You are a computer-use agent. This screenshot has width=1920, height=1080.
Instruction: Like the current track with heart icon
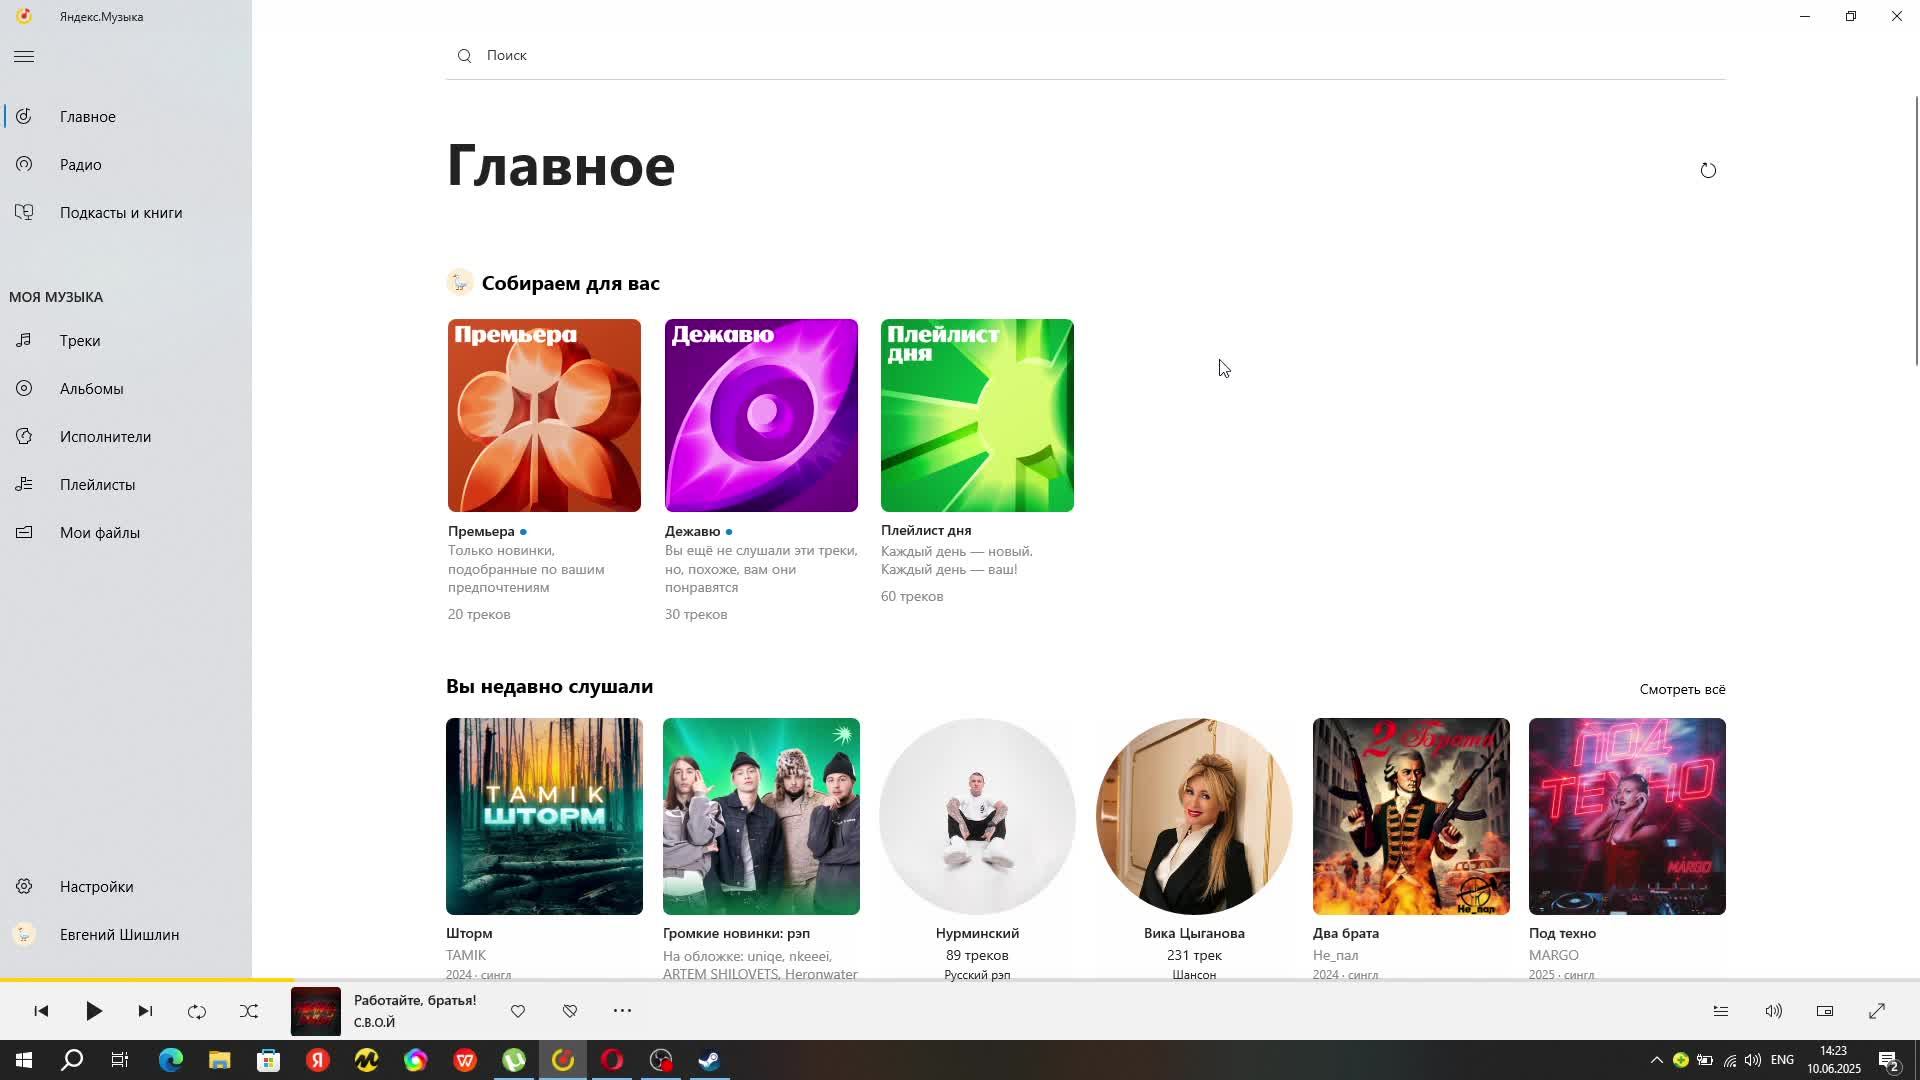coord(518,1011)
